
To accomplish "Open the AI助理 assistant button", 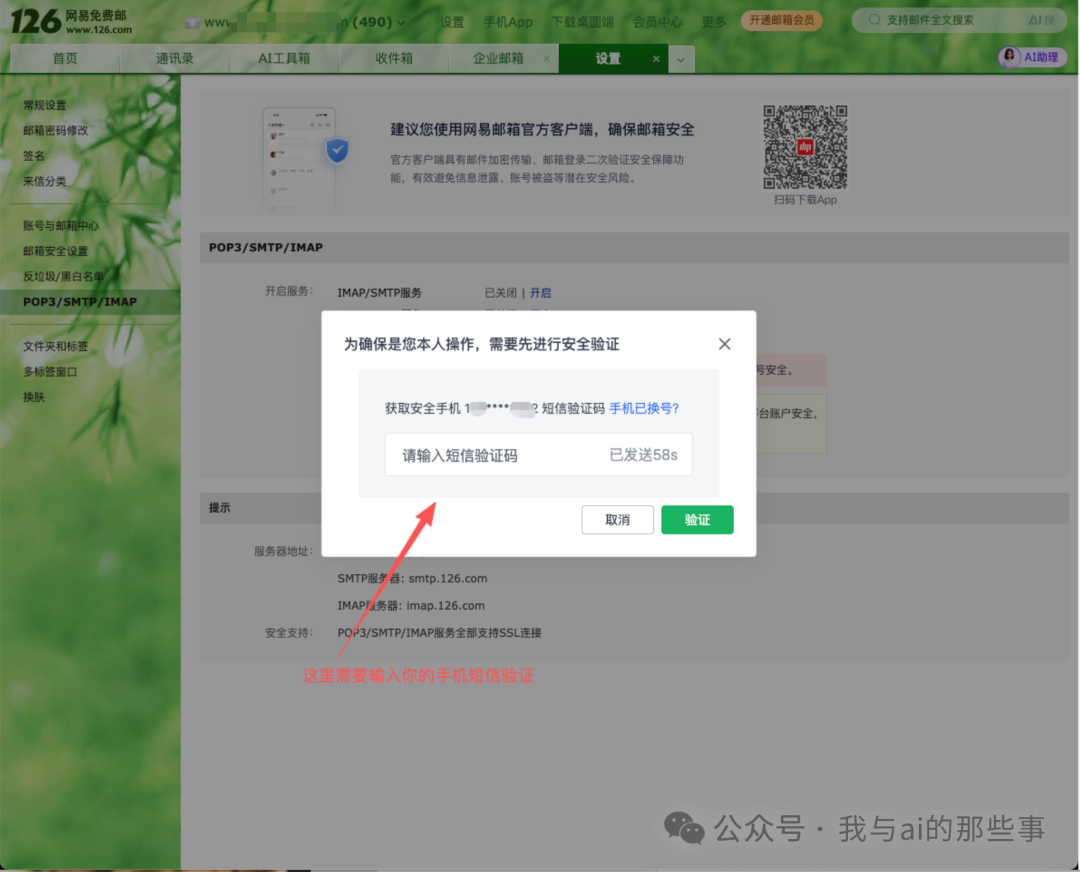I will [1032, 57].
